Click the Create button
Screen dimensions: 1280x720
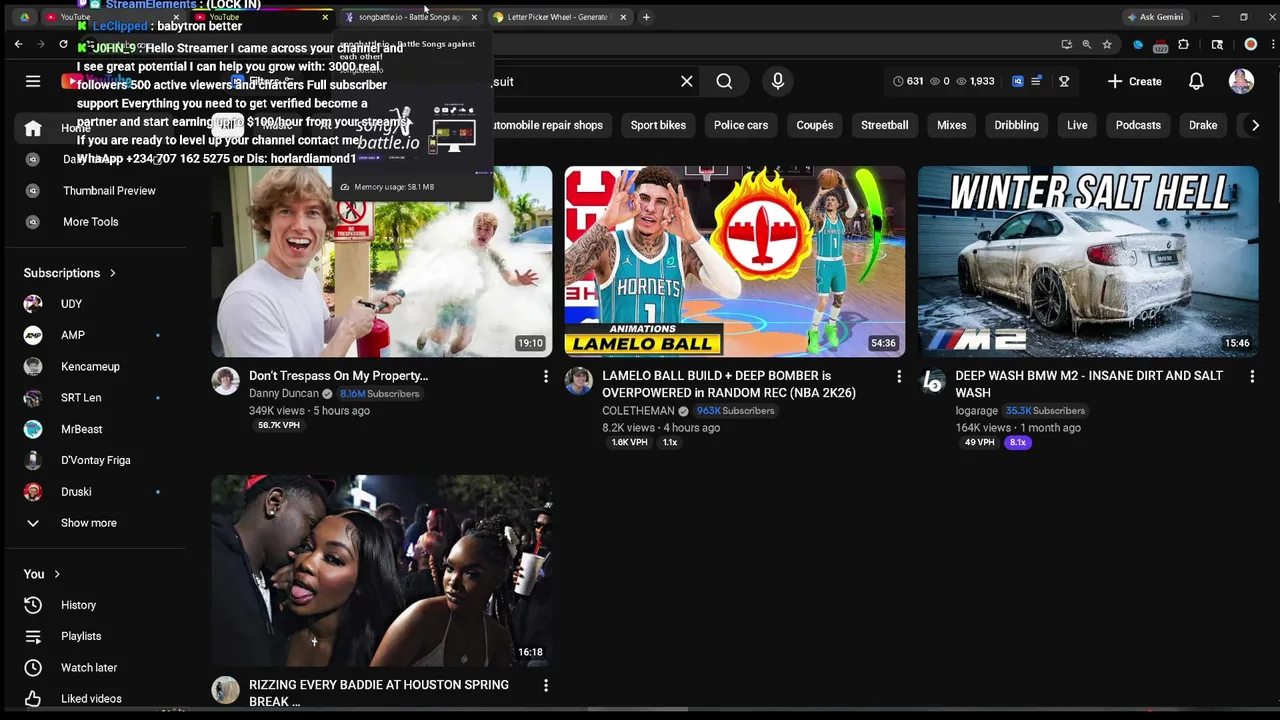click(1135, 81)
